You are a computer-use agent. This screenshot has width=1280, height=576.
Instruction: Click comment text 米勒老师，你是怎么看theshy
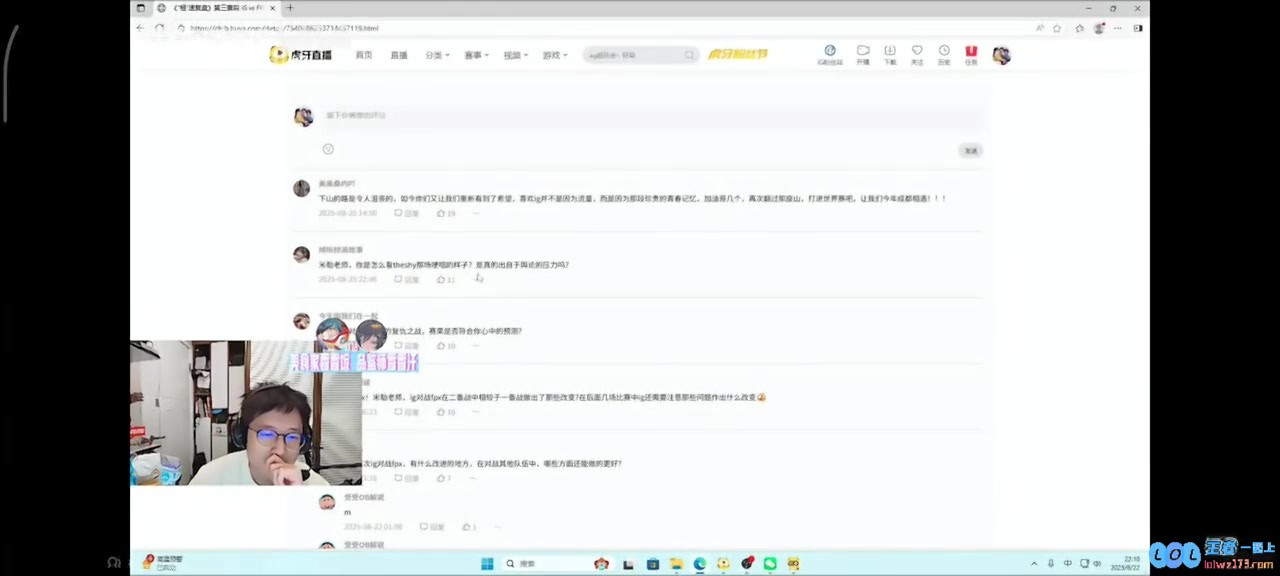click(x=443, y=264)
